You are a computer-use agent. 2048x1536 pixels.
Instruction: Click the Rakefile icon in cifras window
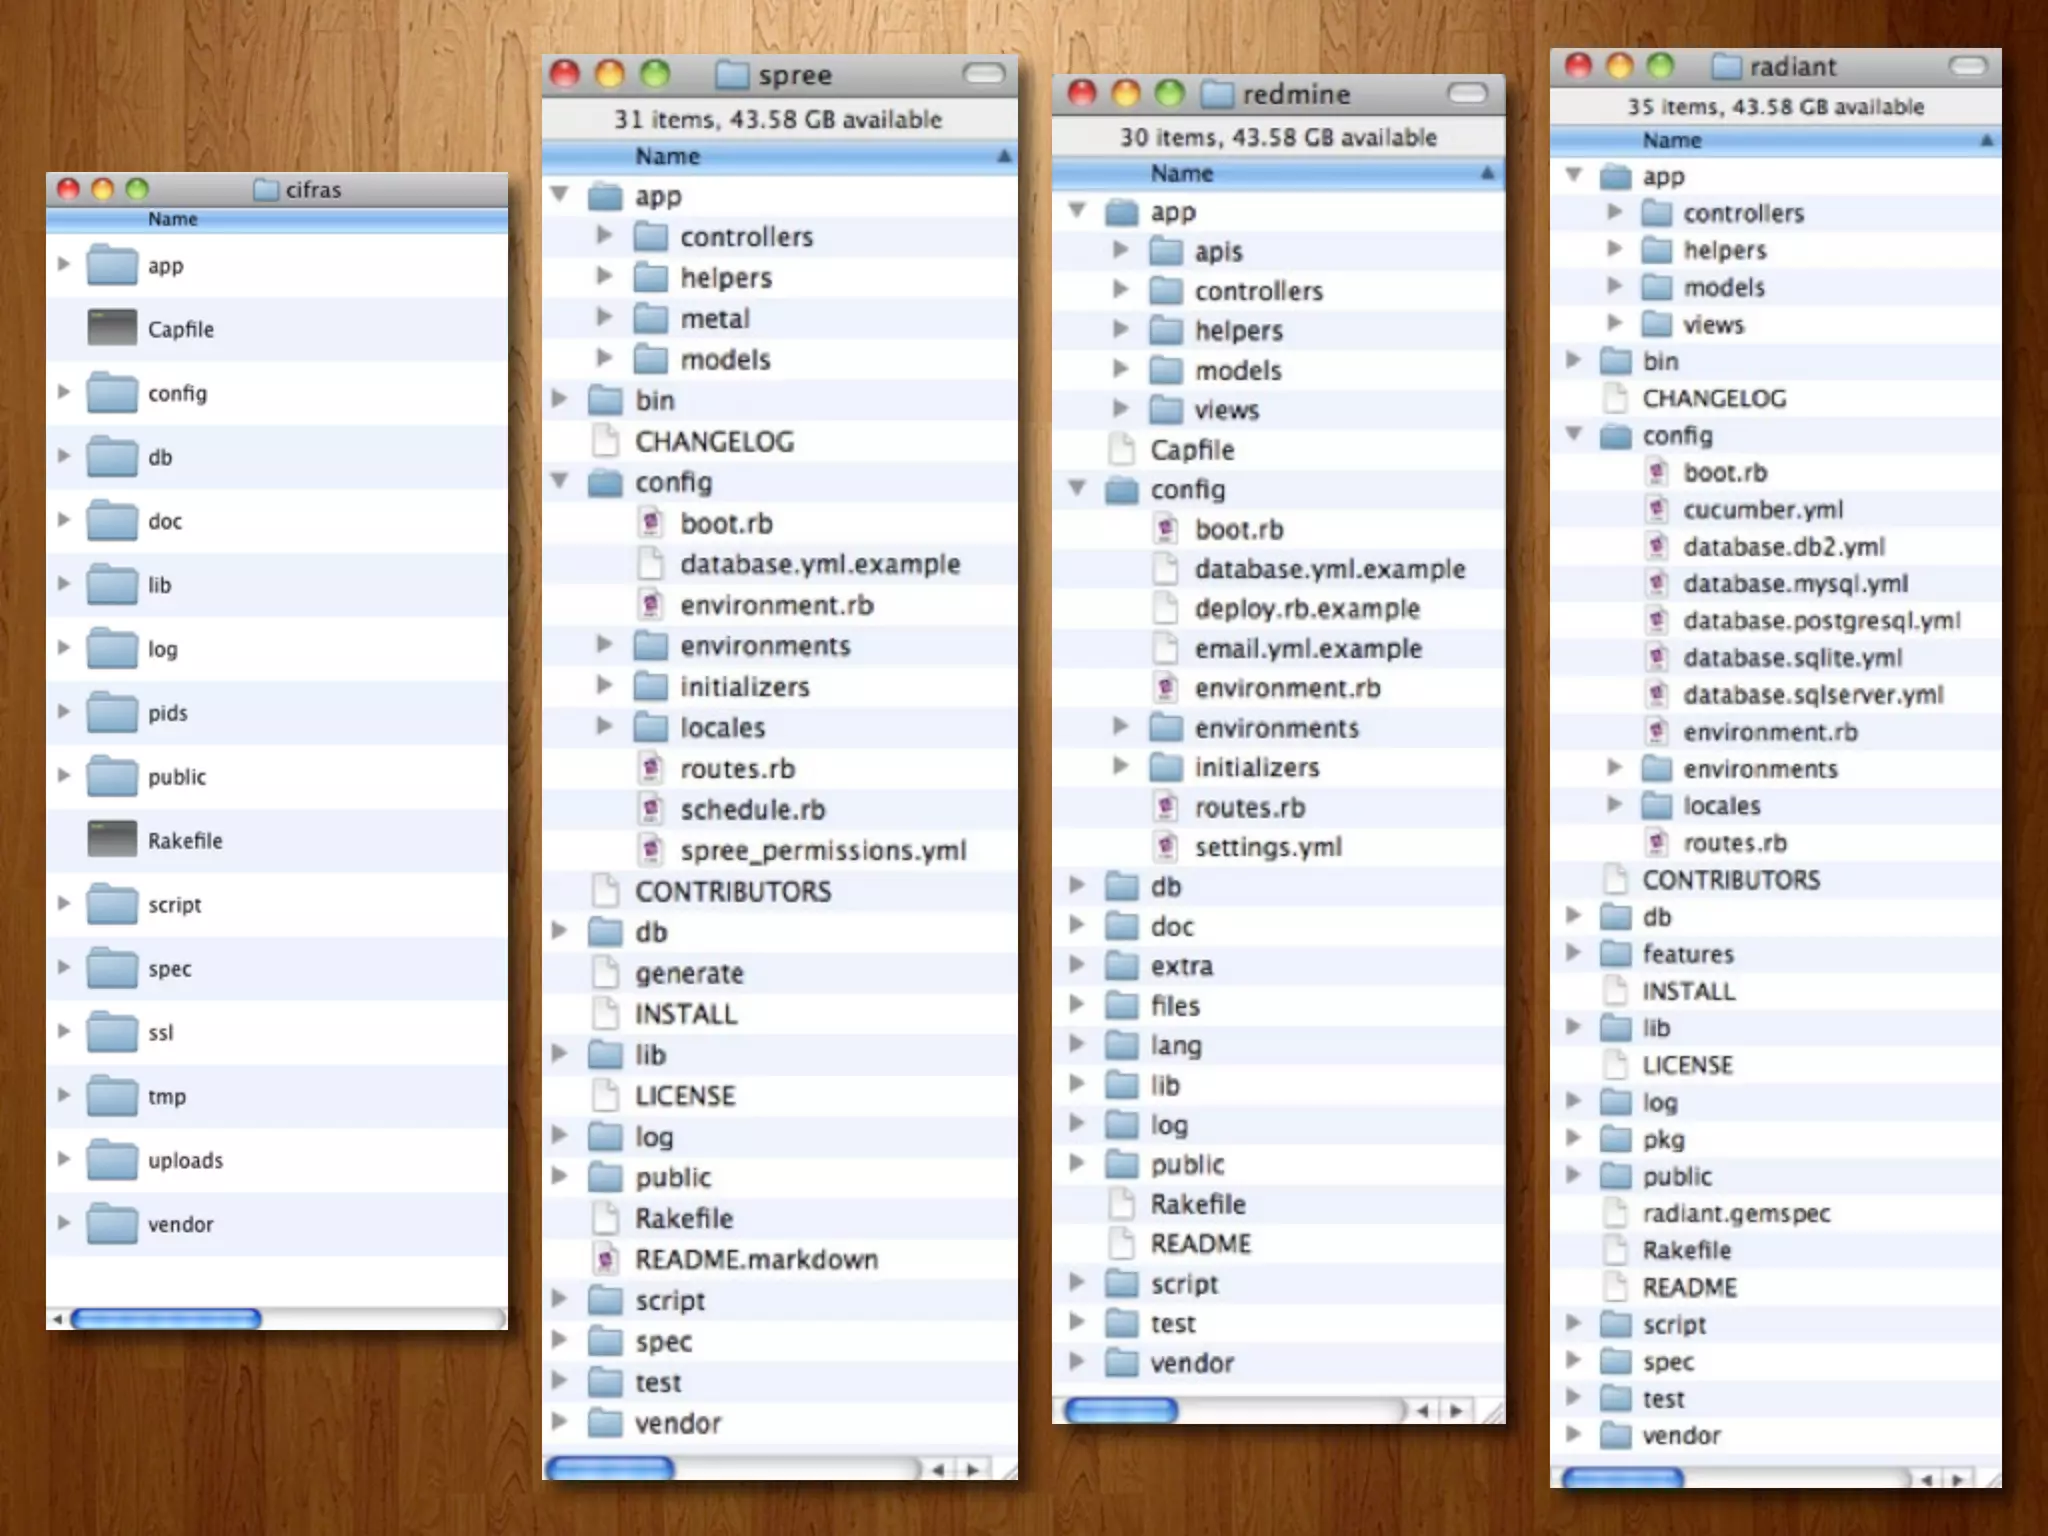pos(111,840)
